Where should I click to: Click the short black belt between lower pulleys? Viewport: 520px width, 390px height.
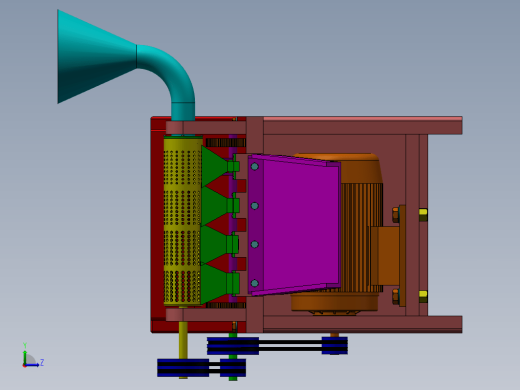coord(214,368)
